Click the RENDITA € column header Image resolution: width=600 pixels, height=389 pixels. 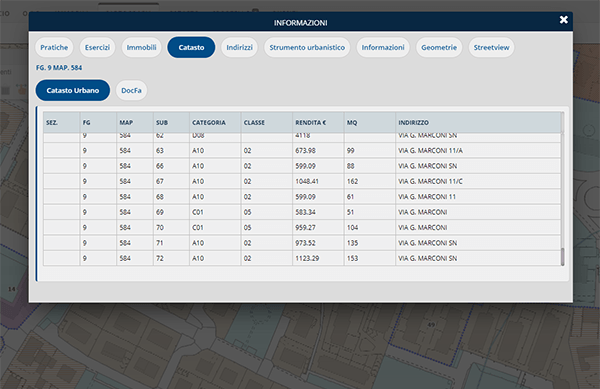pos(318,122)
